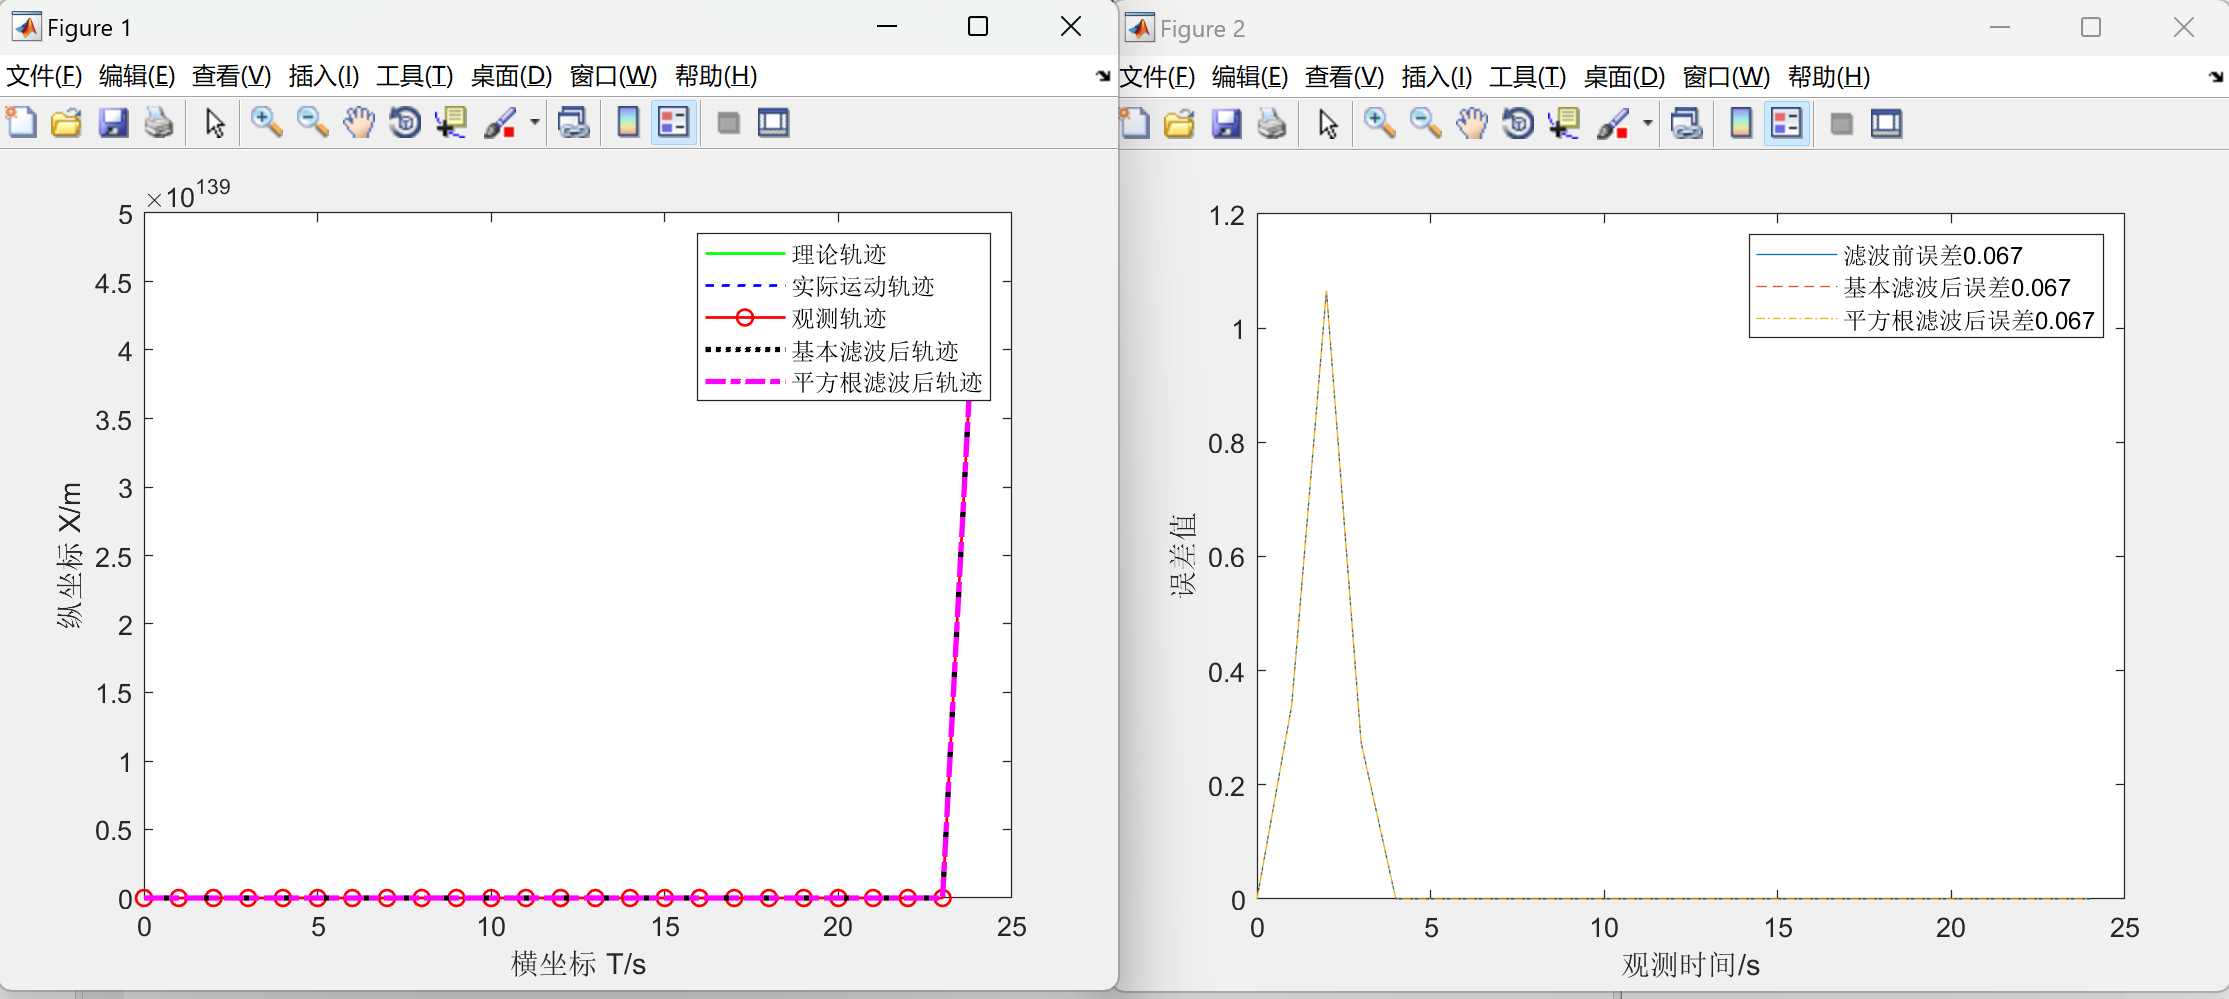This screenshot has width=2229, height=999.
Task: Open 工具(T) menu in Figure 2
Action: point(1527,77)
